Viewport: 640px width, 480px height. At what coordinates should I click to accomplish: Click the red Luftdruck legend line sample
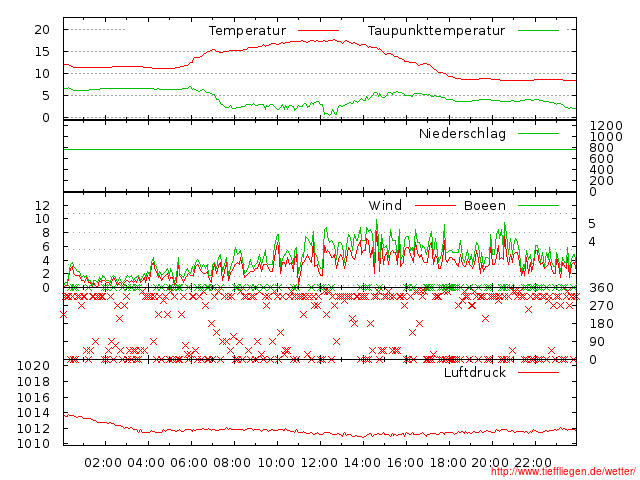(538, 372)
